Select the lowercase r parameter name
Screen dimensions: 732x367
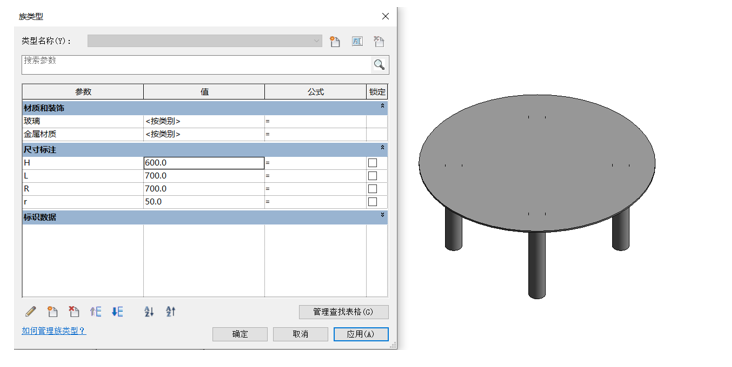tap(83, 202)
